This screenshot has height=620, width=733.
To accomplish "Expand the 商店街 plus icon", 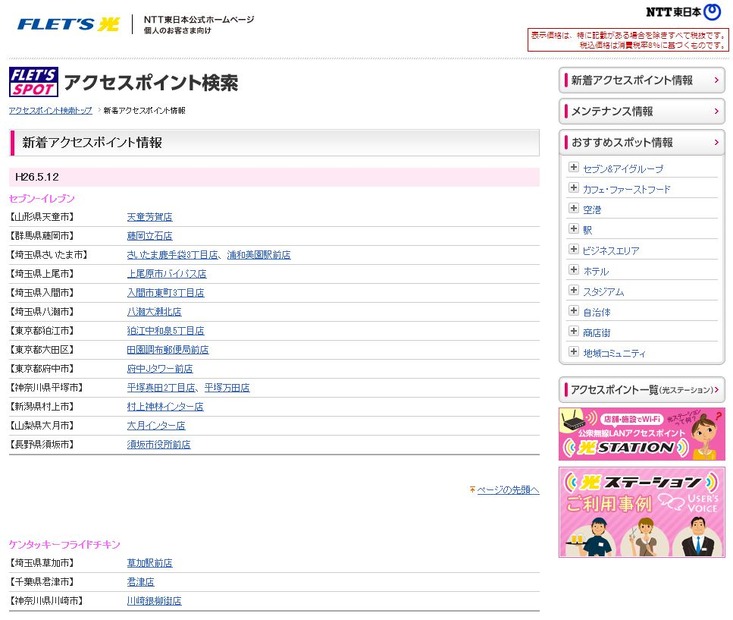I will point(573,332).
